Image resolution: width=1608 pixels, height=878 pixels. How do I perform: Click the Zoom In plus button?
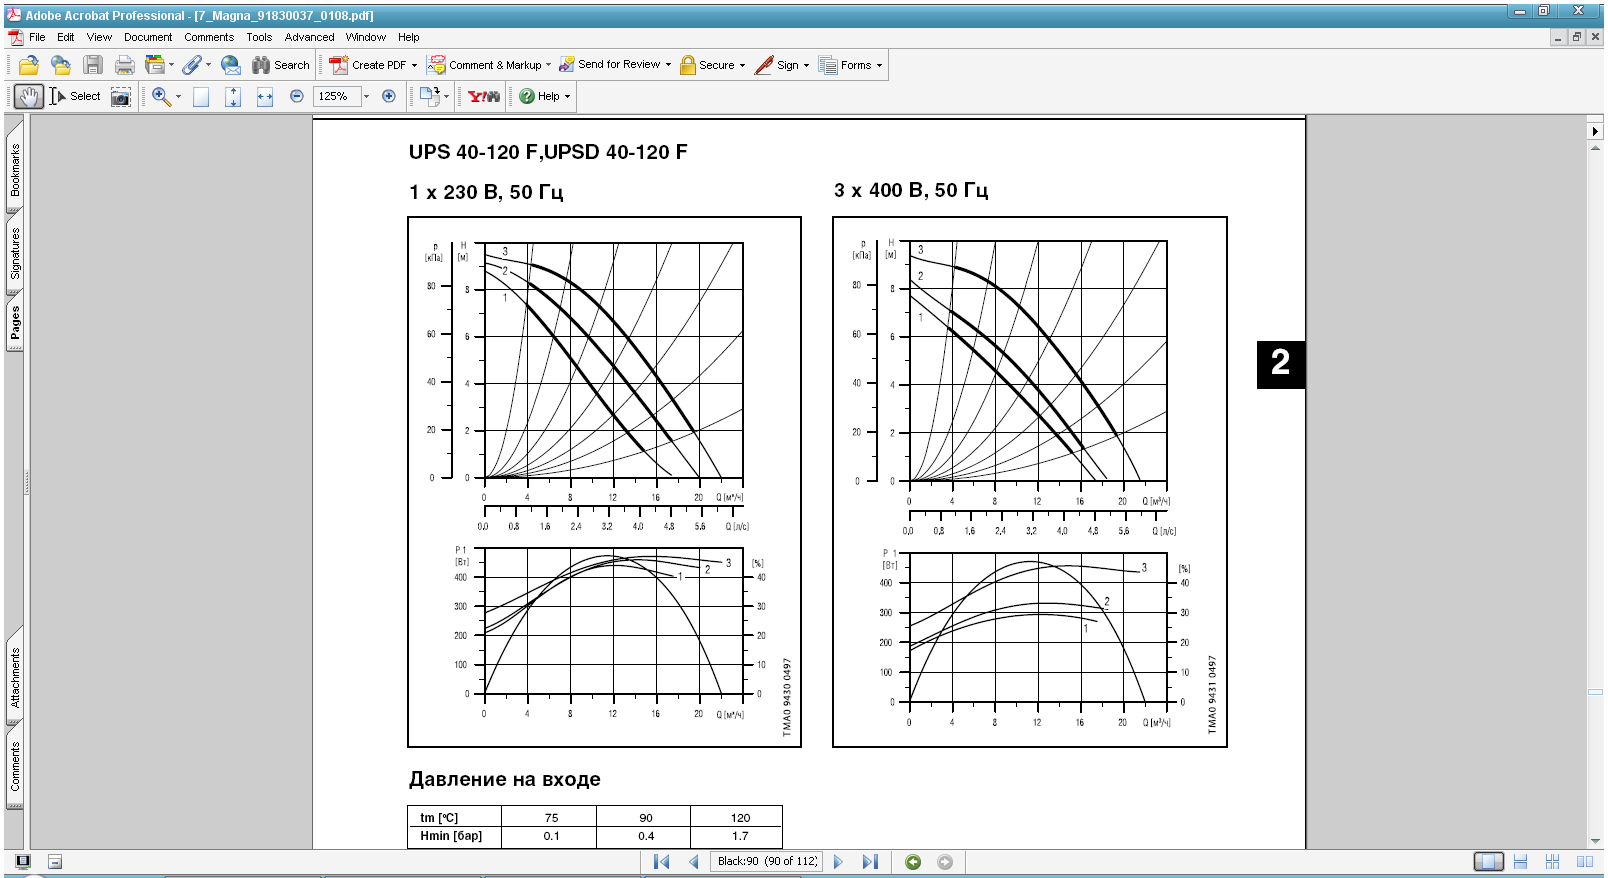pos(389,96)
